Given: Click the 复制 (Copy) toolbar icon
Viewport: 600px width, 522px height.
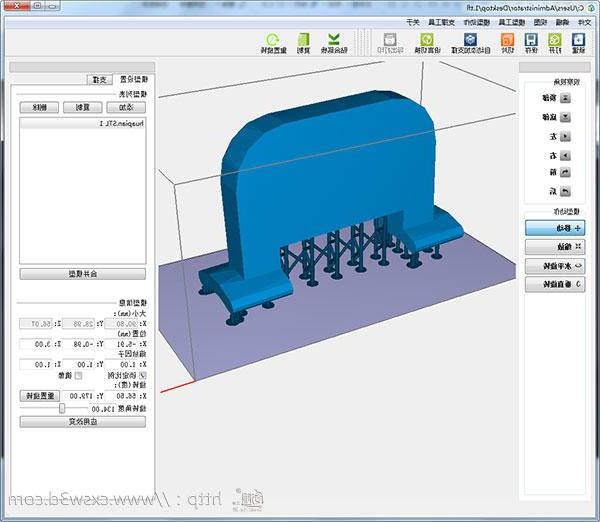Looking at the screenshot, I should point(303,41).
